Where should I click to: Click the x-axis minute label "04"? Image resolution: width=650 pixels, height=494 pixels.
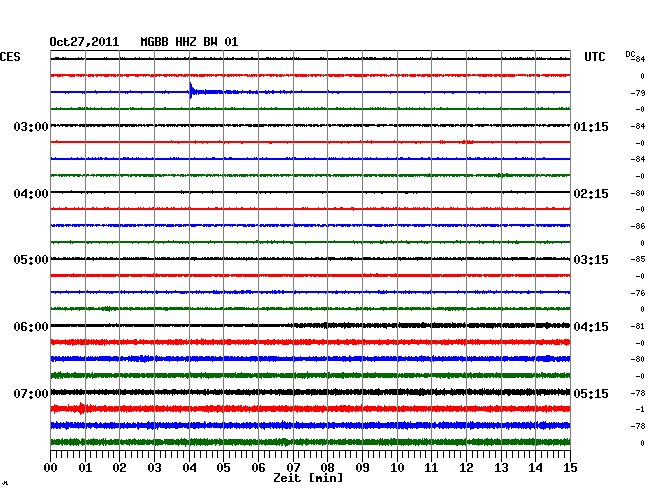point(189,468)
